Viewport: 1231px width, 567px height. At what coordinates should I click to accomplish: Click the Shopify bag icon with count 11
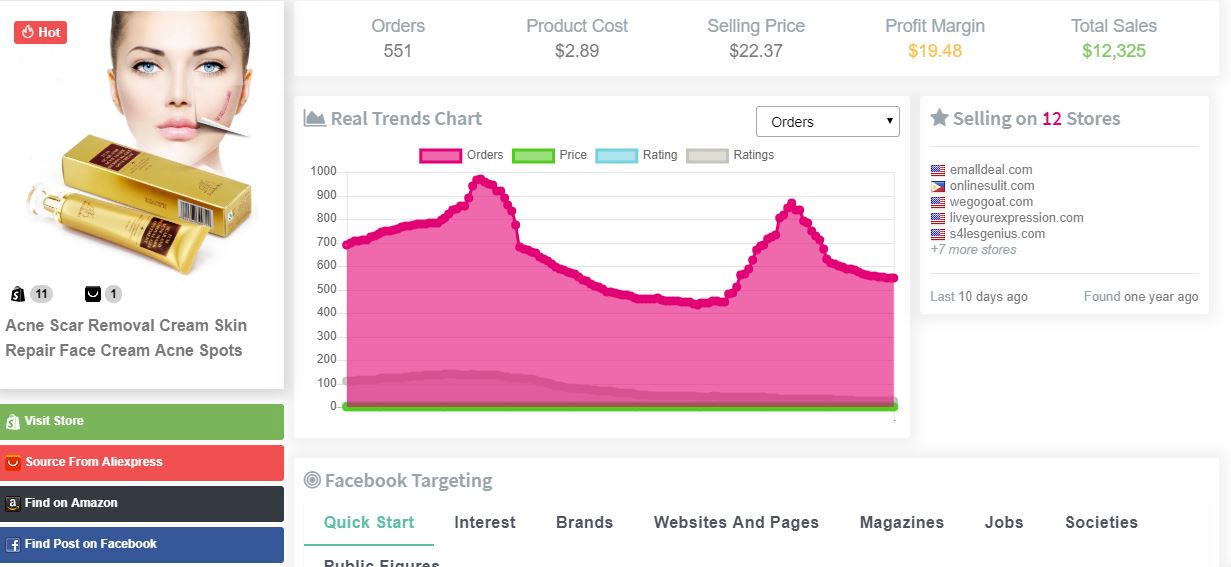17,294
